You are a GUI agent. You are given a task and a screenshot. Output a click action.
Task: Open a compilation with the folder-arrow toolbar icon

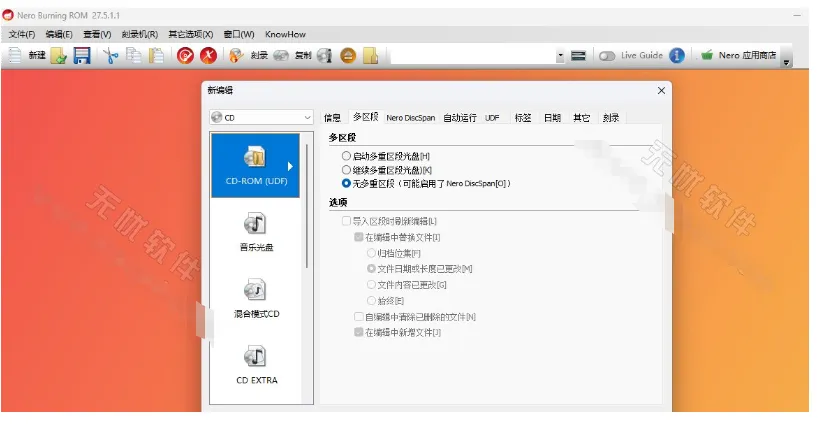[x=59, y=55]
